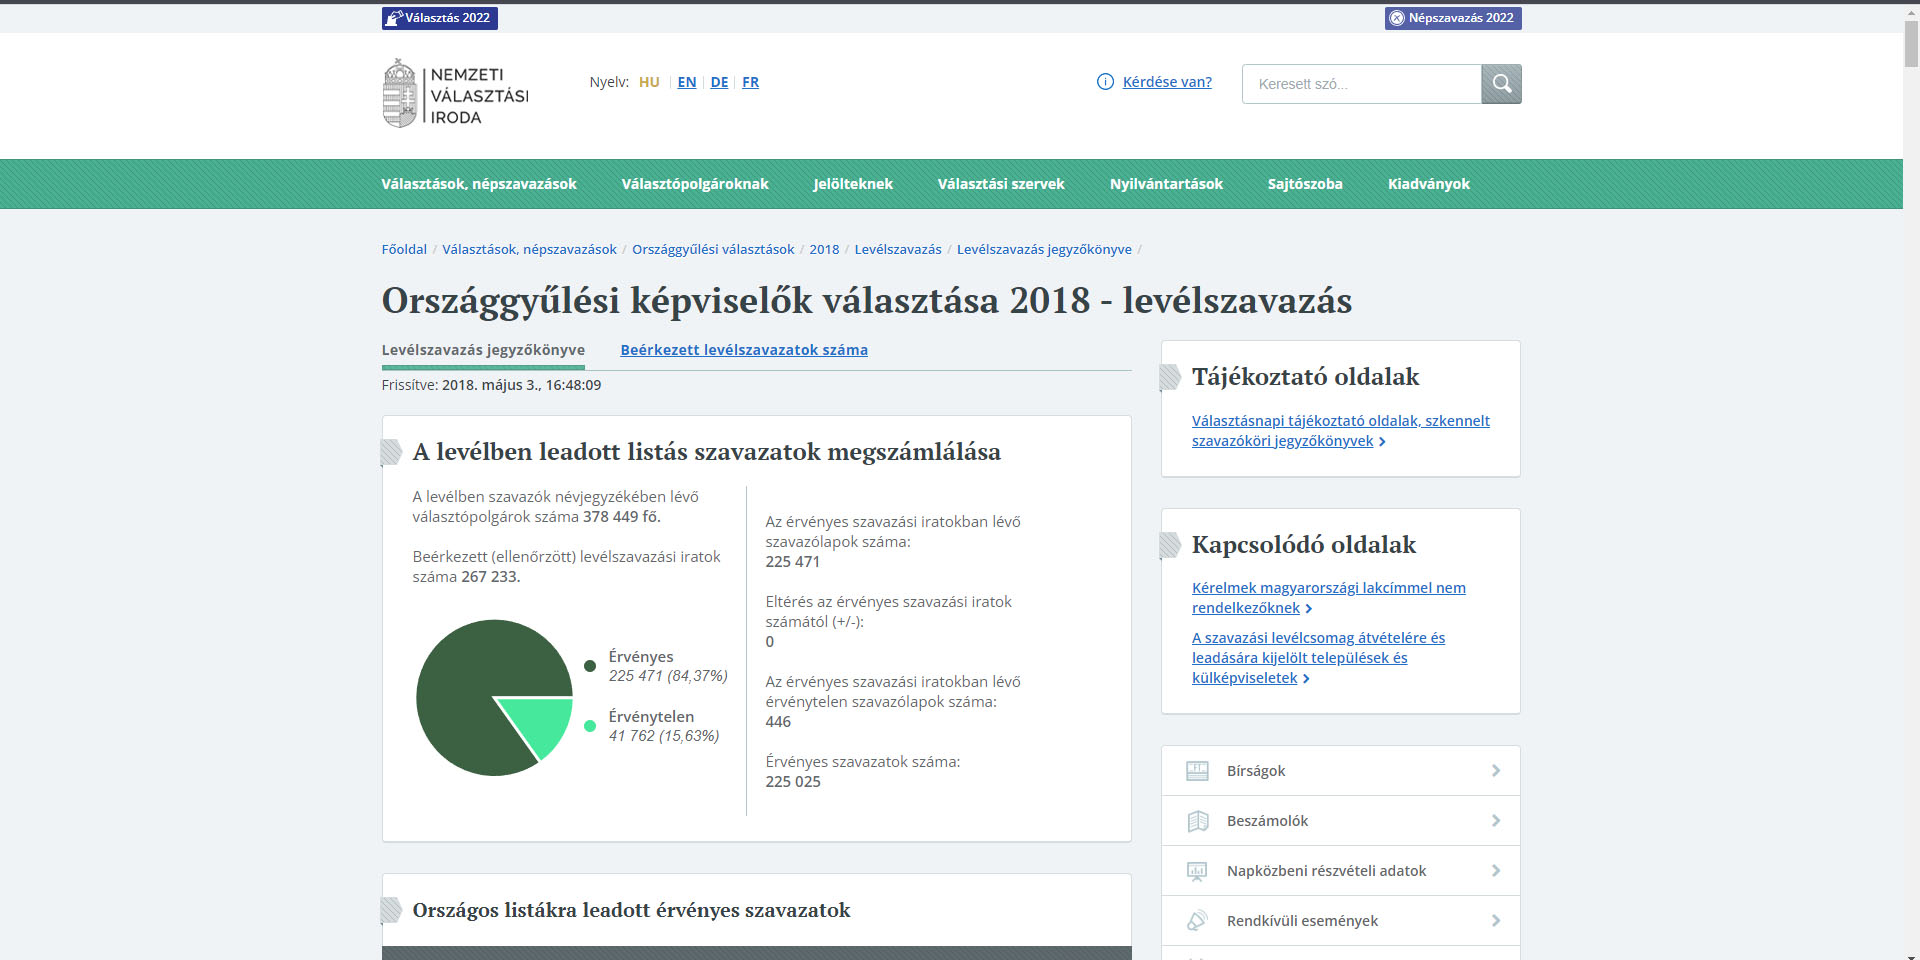The height and width of the screenshot is (960, 1920).
Task: Switch language to DE
Action: [719, 82]
